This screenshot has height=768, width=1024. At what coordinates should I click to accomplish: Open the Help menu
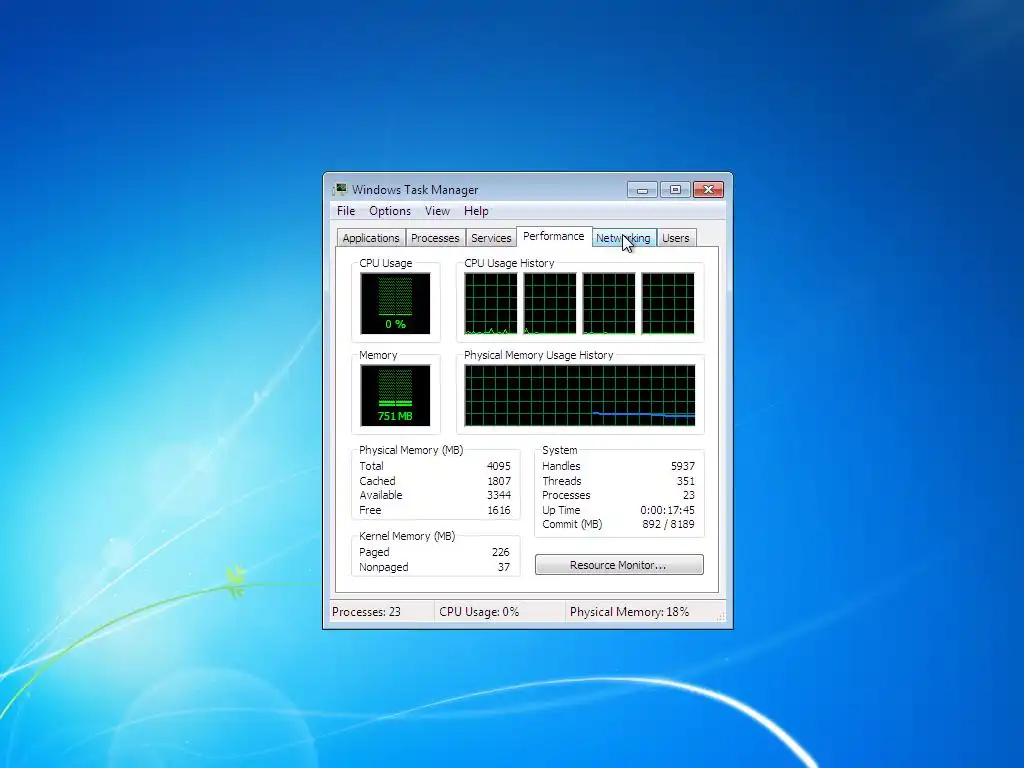[476, 211]
